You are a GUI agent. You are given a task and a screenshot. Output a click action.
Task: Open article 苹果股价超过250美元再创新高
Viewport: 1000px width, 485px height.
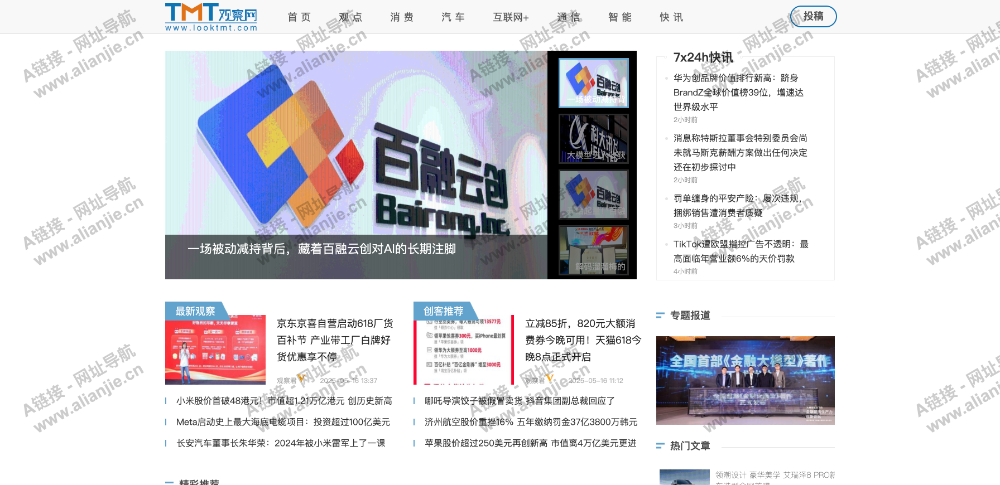coord(531,443)
